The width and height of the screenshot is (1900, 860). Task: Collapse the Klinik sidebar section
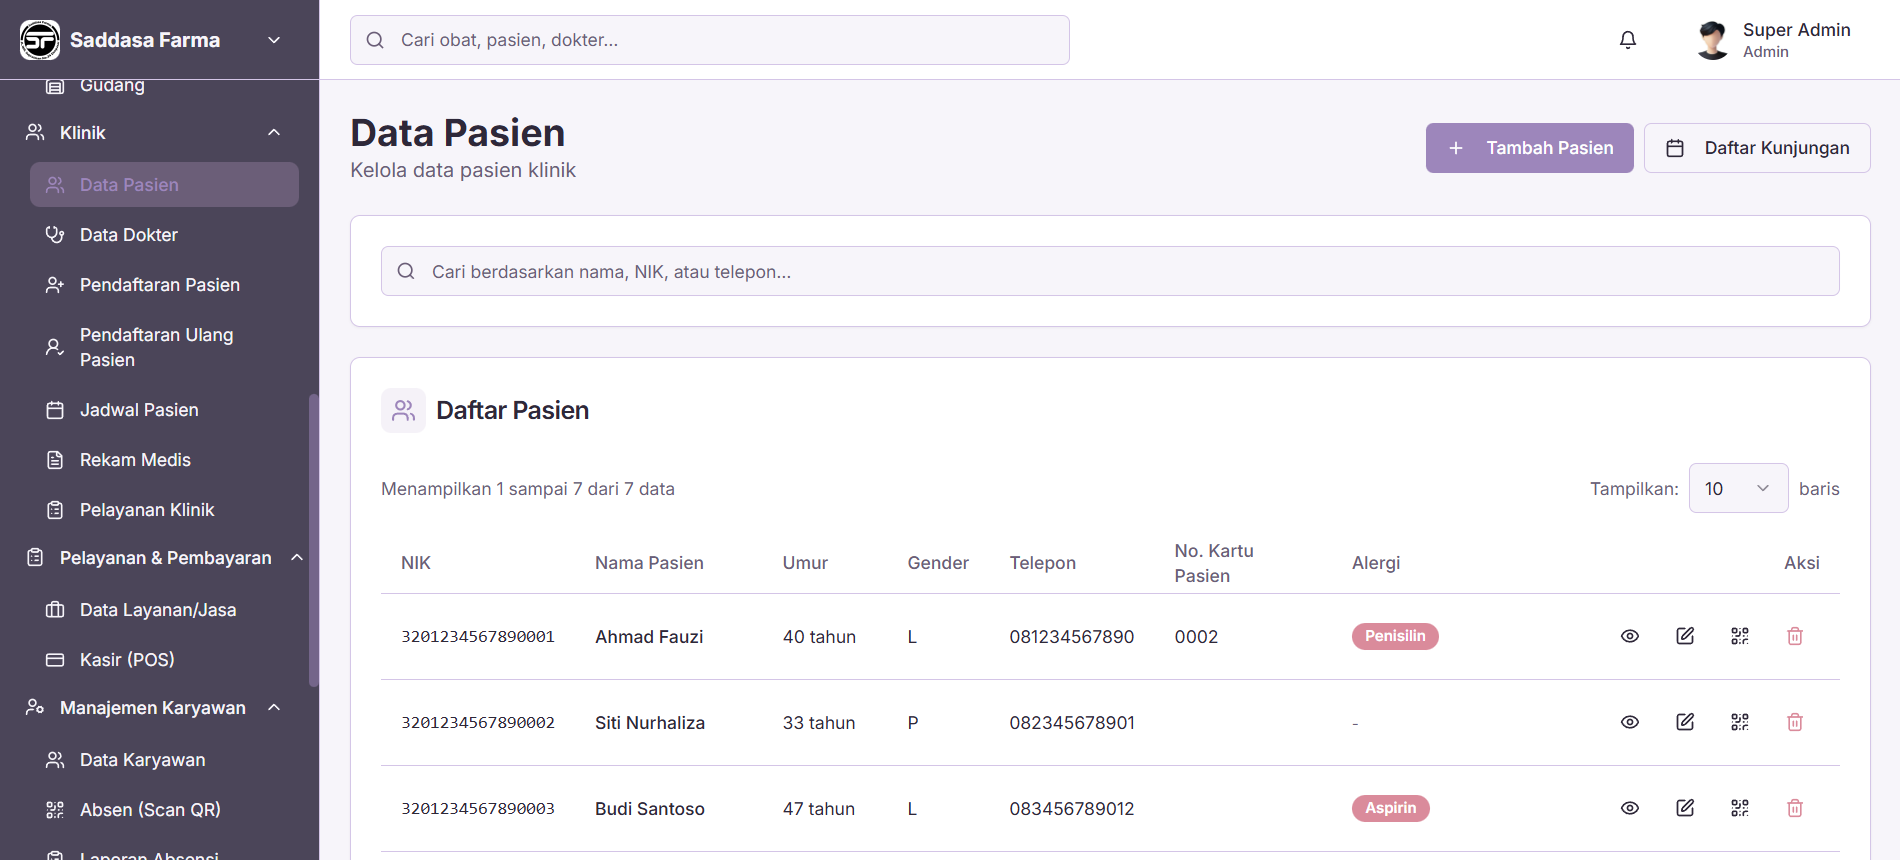pos(274,132)
